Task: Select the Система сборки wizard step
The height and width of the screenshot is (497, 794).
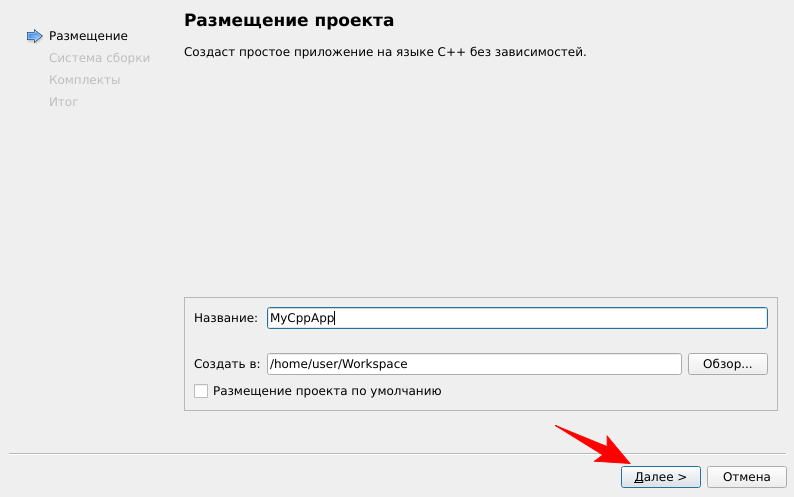Action: (99, 58)
